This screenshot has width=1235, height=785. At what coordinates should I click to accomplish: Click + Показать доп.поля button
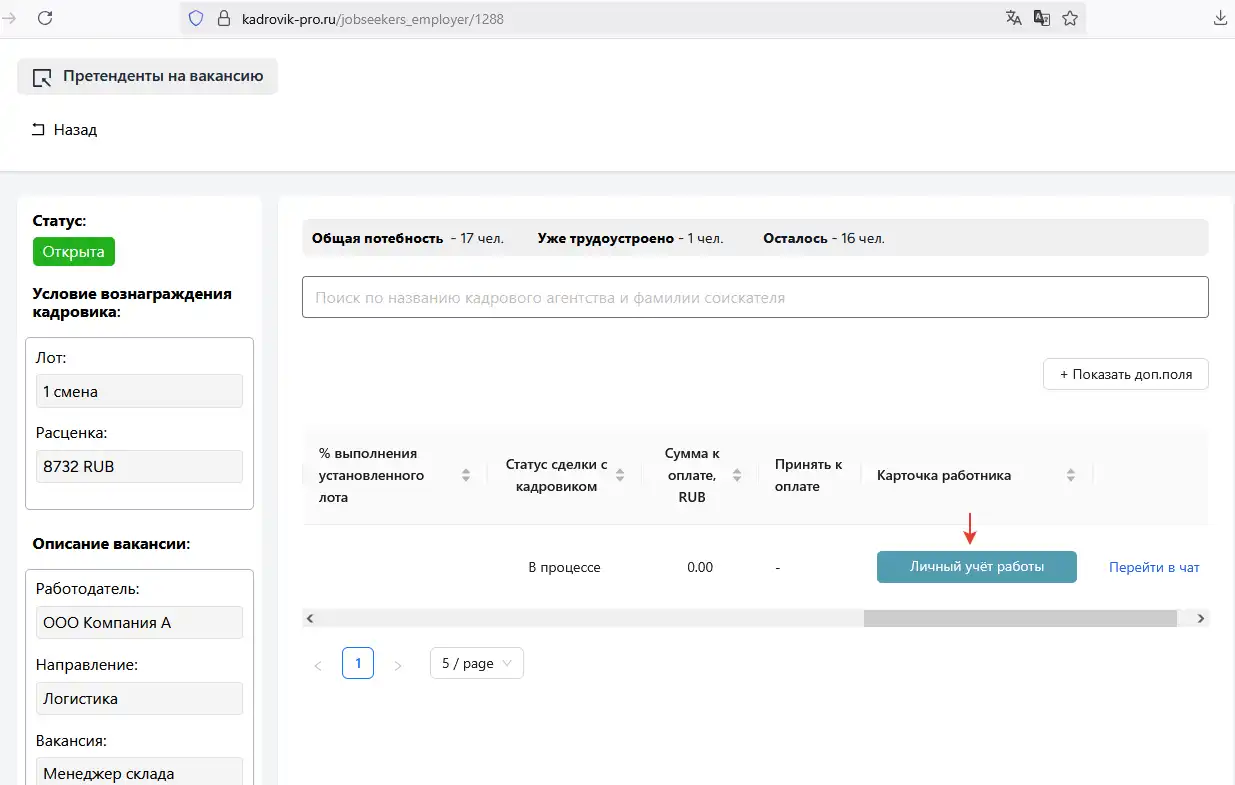click(x=1125, y=374)
